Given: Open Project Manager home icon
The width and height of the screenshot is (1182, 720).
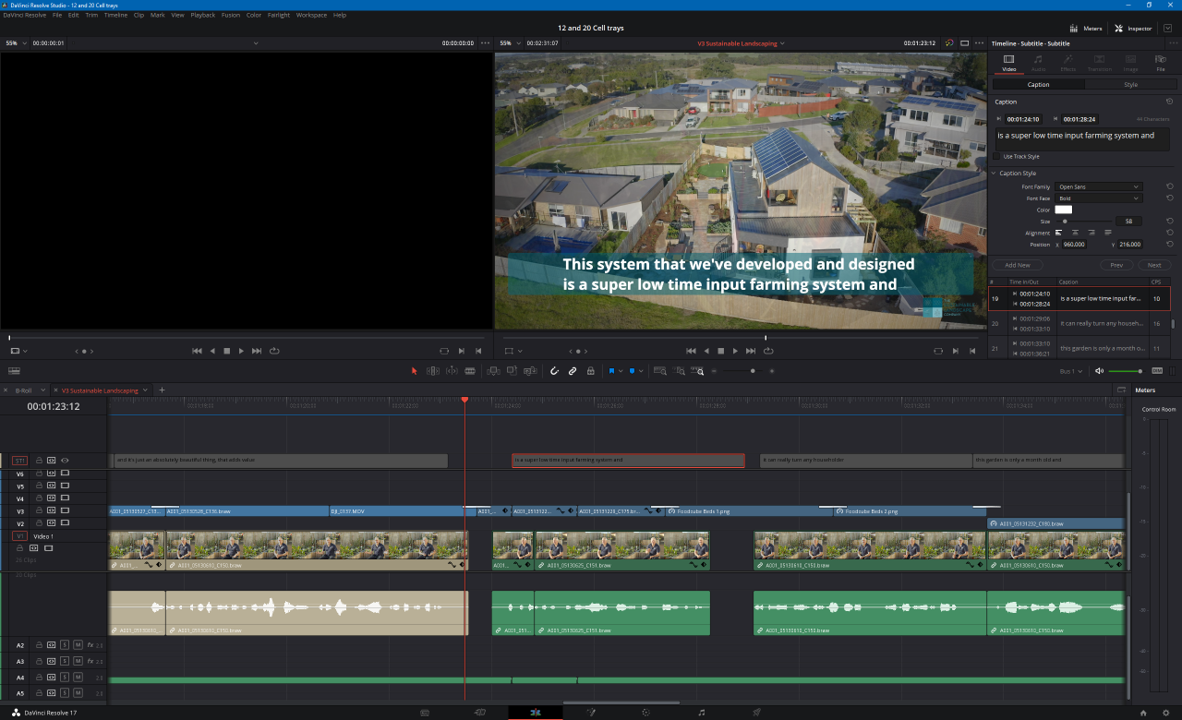Looking at the screenshot, I should pyautogui.click(x=1143, y=712).
